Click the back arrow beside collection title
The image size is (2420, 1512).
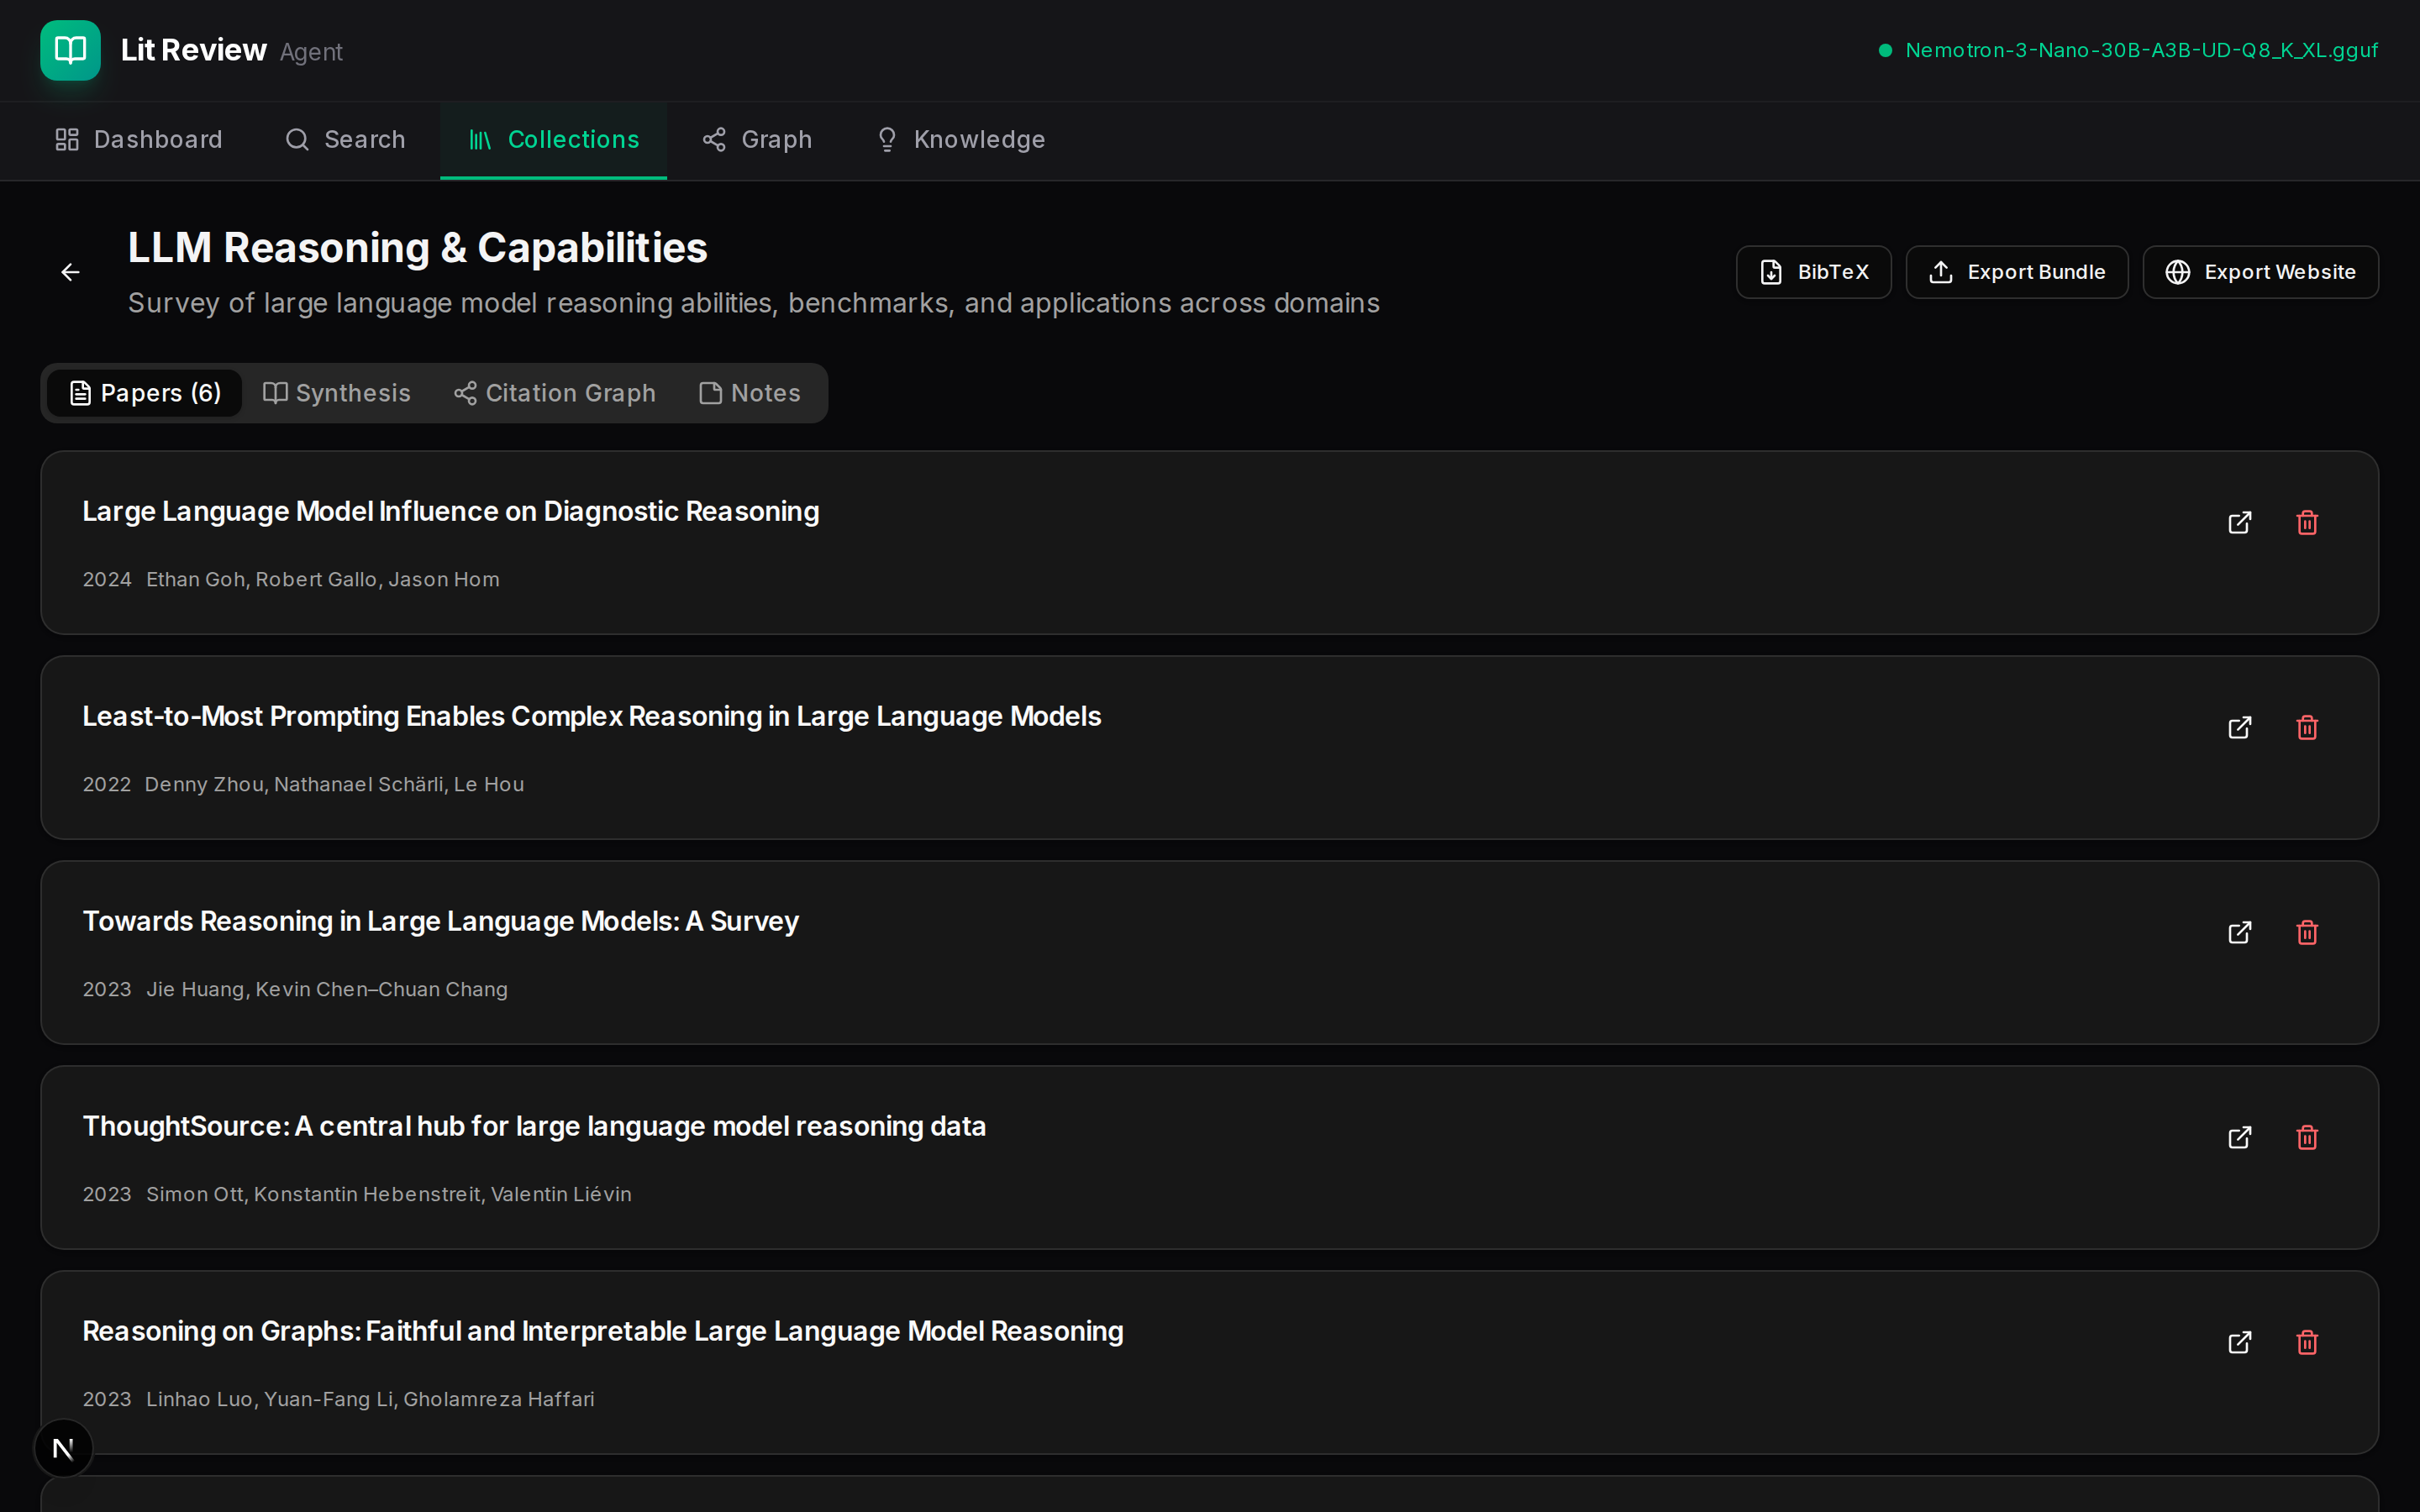point(70,272)
